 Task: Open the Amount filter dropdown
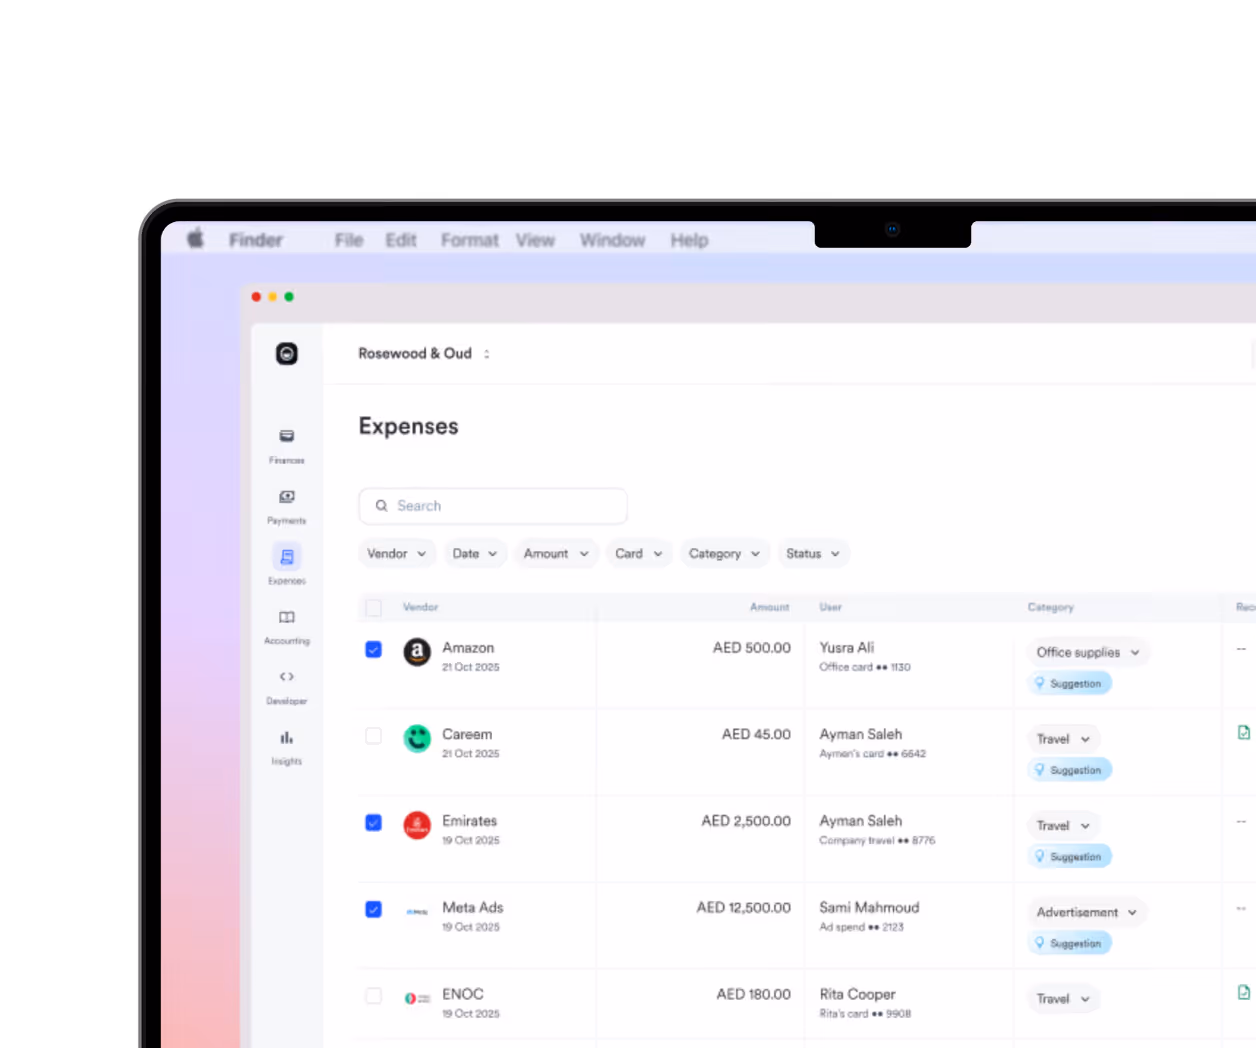pos(556,554)
